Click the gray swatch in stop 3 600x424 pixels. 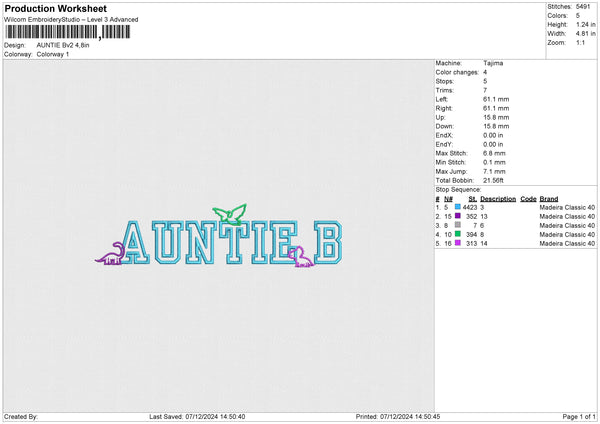click(x=458, y=225)
